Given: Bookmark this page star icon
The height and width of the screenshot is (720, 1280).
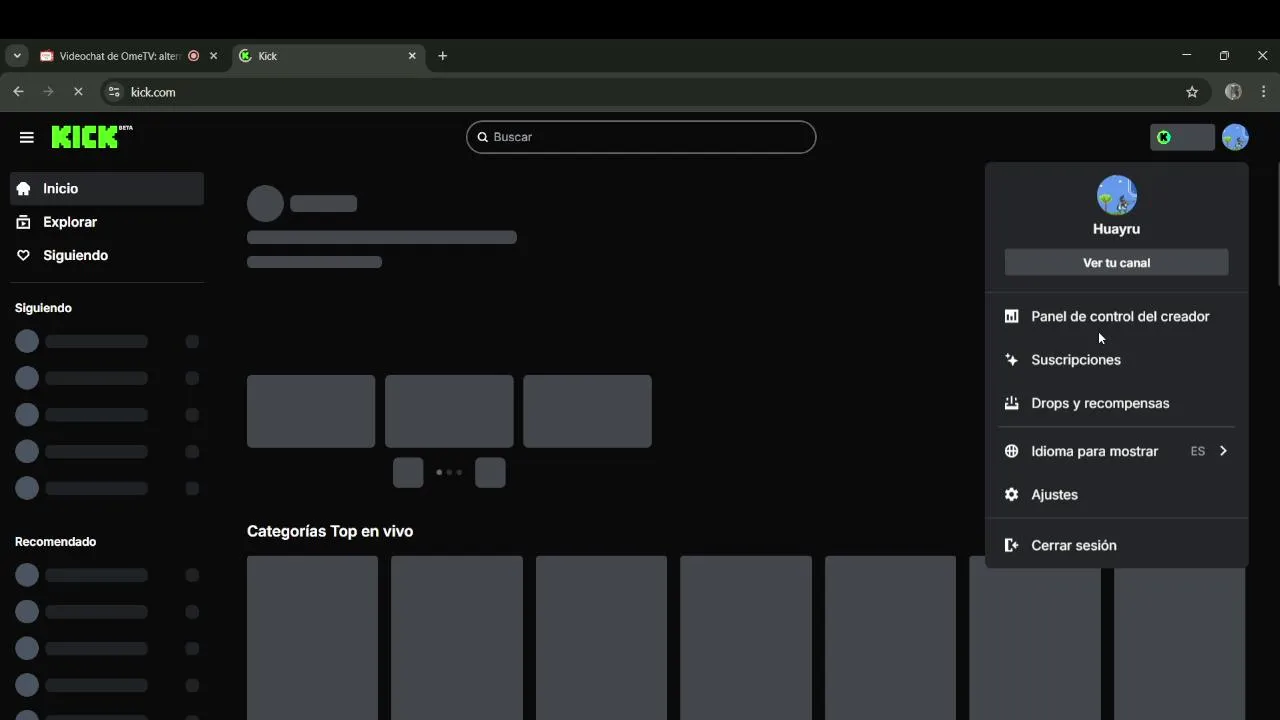Looking at the screenshot, I should pyautogui.click(x=1192, y=92).
